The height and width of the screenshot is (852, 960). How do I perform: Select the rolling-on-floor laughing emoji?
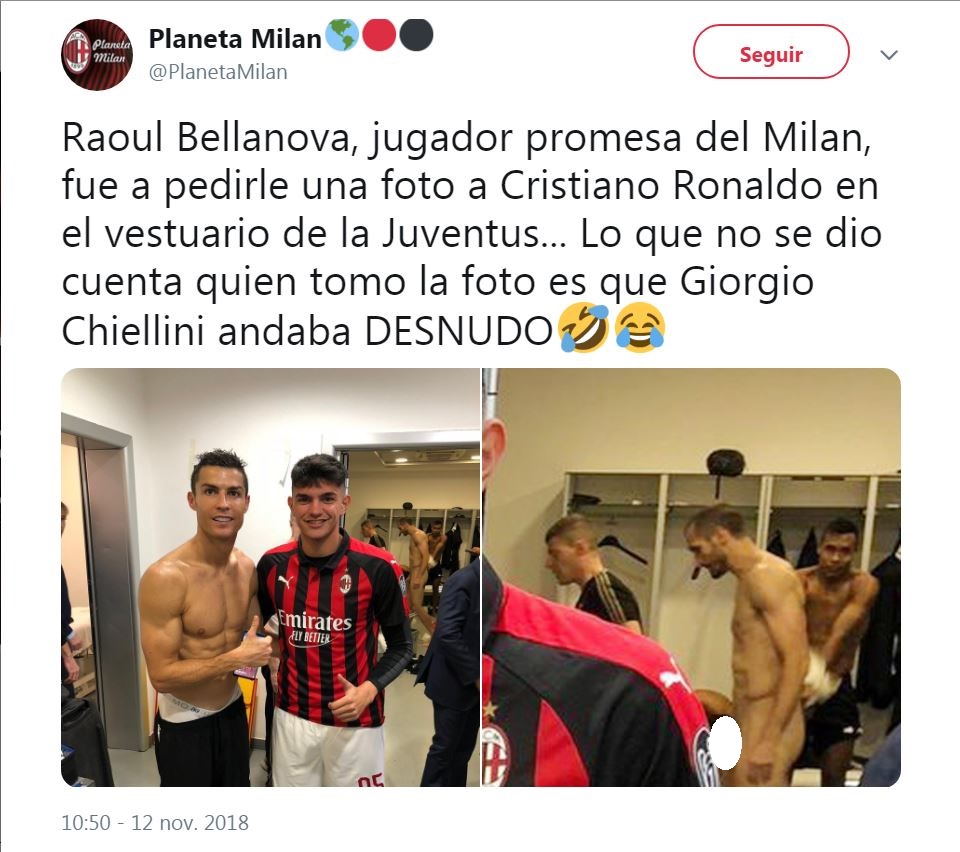(x=585, y=329)
